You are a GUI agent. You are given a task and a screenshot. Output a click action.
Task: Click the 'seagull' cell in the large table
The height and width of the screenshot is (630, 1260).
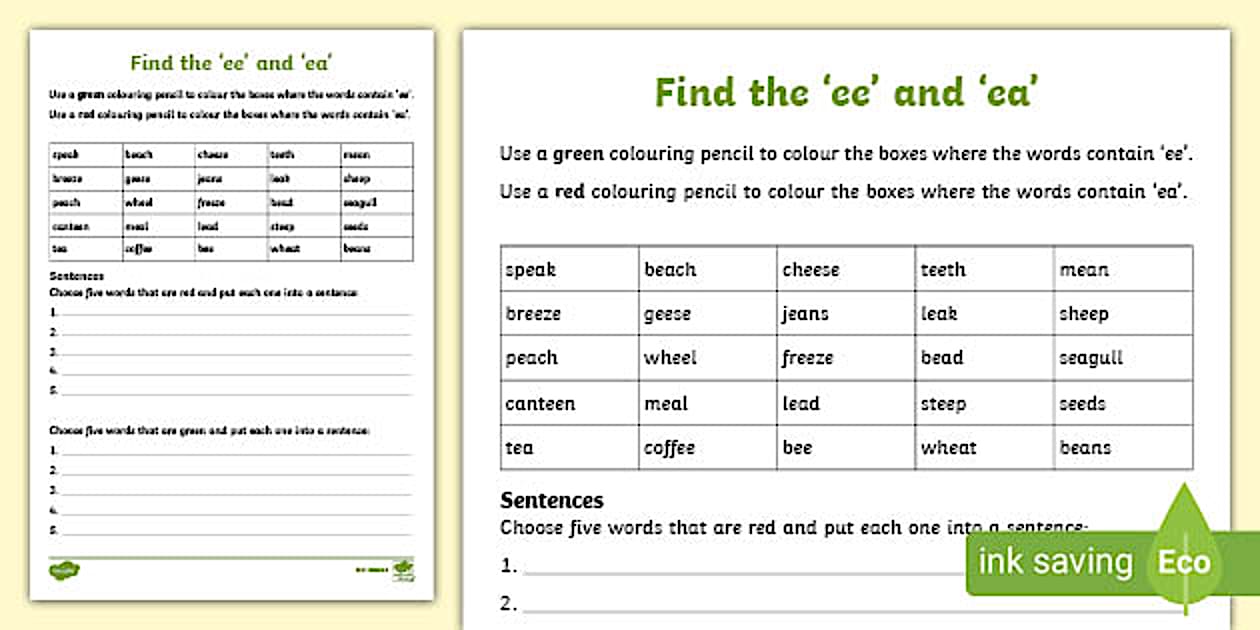[x=1122, y=358]
